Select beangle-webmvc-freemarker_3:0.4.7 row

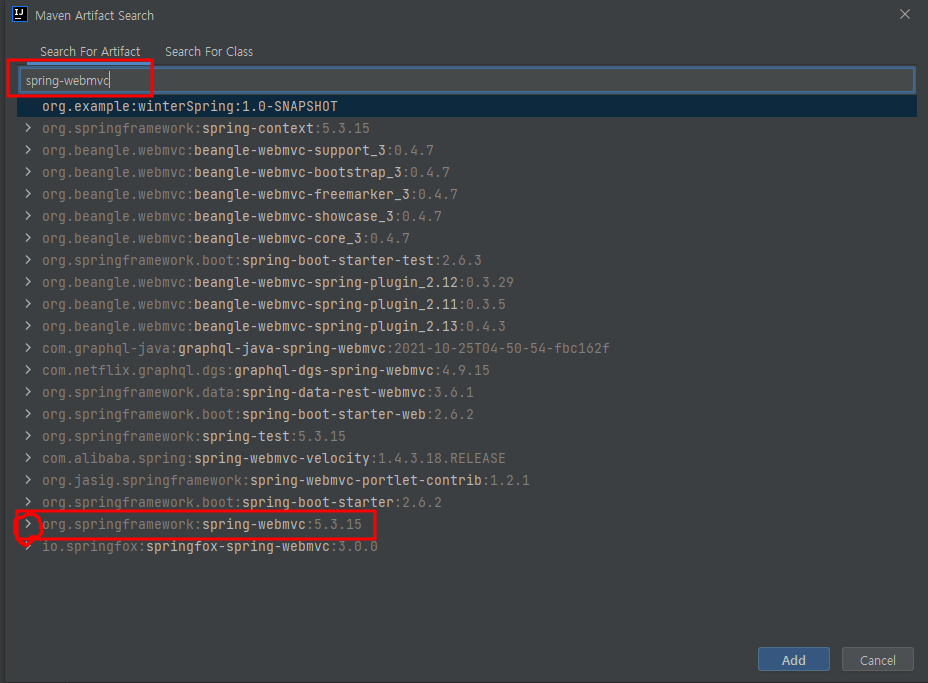[467, 194]
